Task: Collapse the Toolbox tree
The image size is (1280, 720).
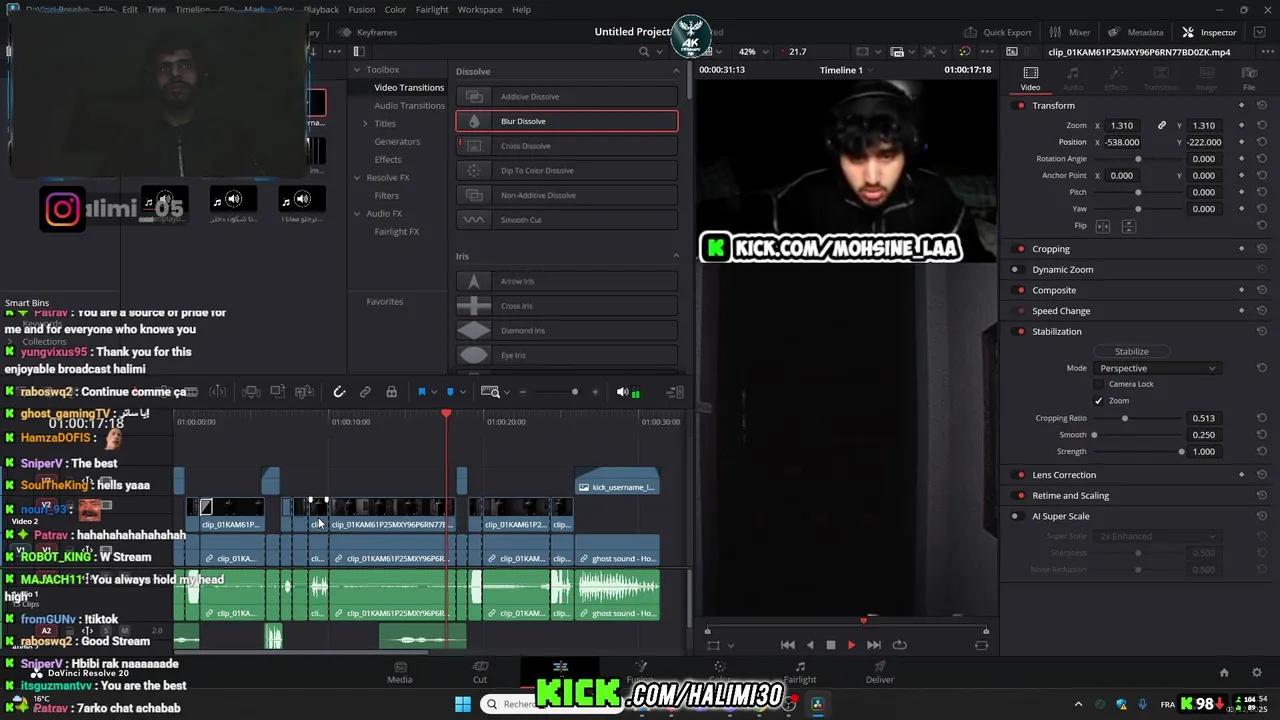Action: [357, 70]
